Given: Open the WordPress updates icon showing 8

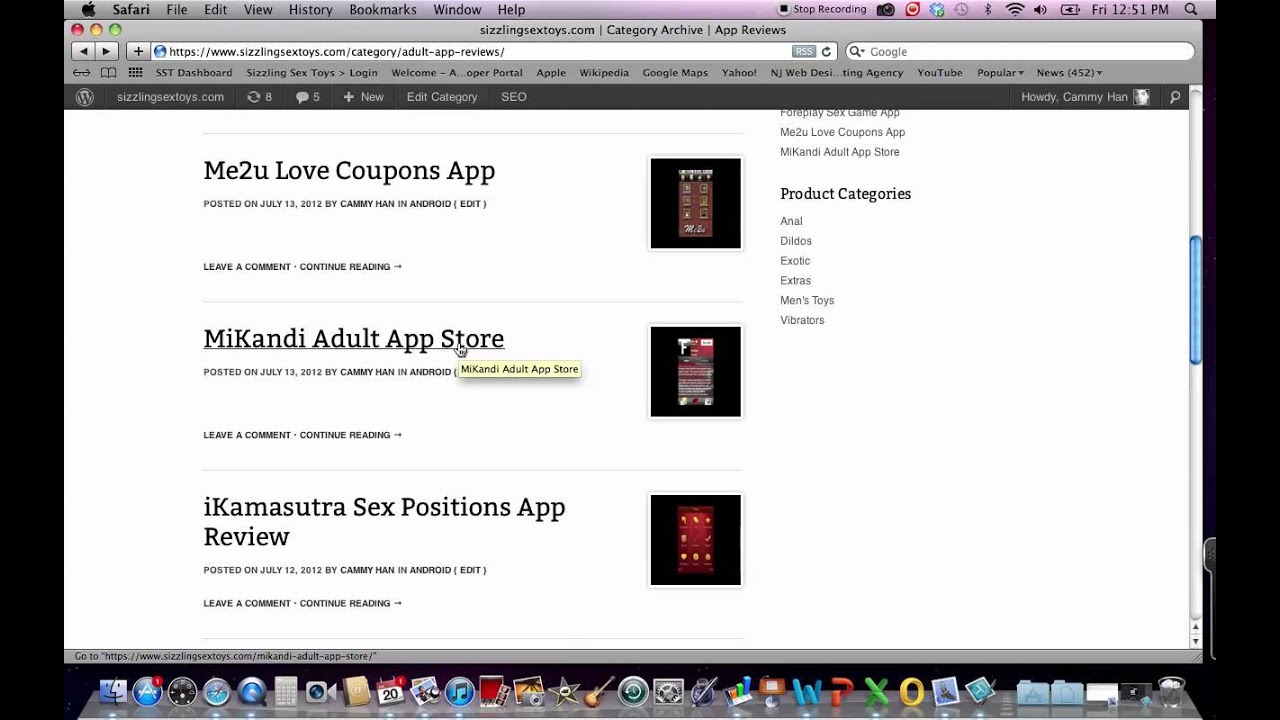Looking at the screenshot, I should click(x=259, y=97).
